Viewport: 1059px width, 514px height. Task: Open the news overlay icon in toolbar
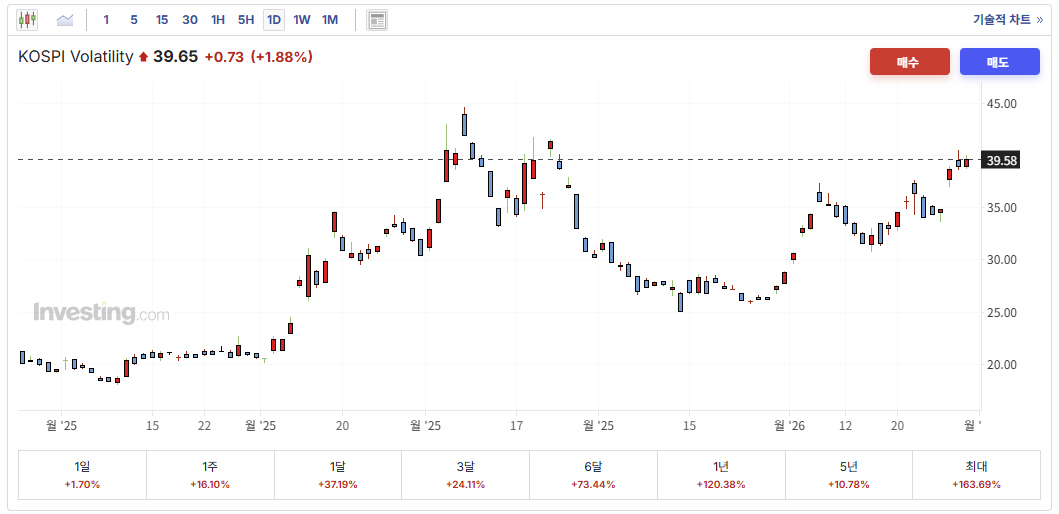[377, 20]
